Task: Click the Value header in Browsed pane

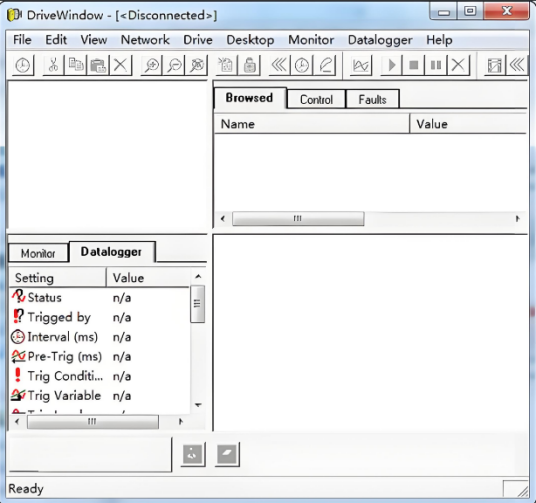Action: click(469, 124)
